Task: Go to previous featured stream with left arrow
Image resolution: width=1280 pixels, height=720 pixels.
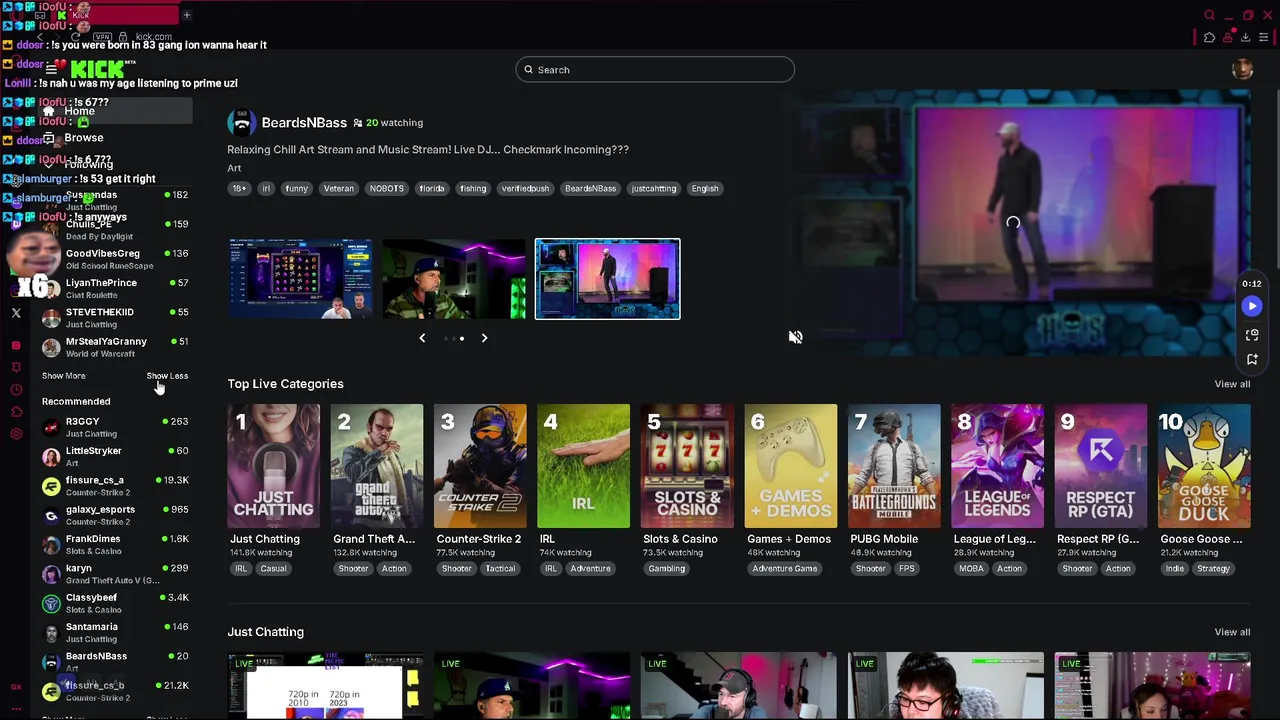Action: pyautogui.click(x=422, y=338)
